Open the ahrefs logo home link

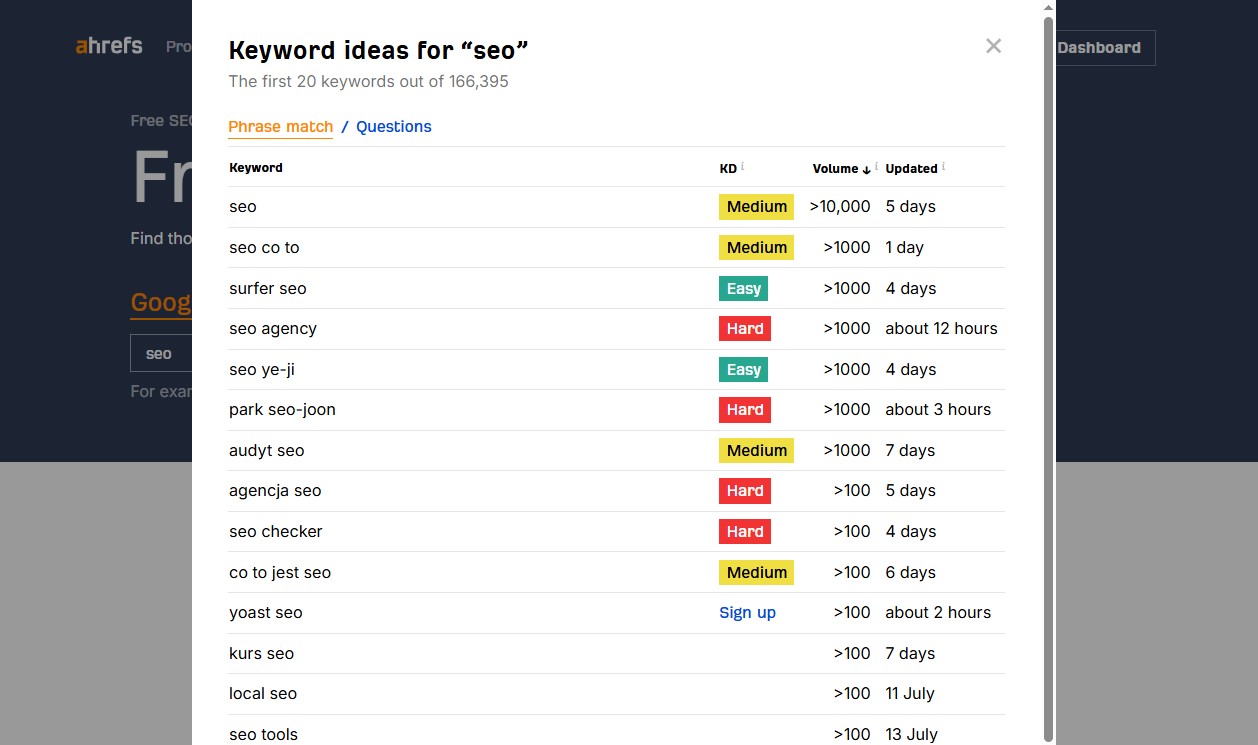tap(109, 46)
